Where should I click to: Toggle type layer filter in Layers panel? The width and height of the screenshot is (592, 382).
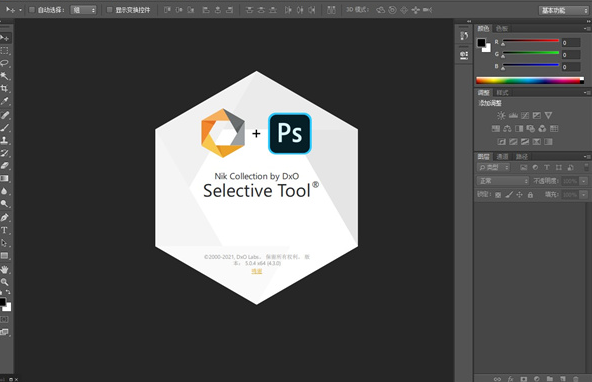pyautogui.click(x=547, y=167)
